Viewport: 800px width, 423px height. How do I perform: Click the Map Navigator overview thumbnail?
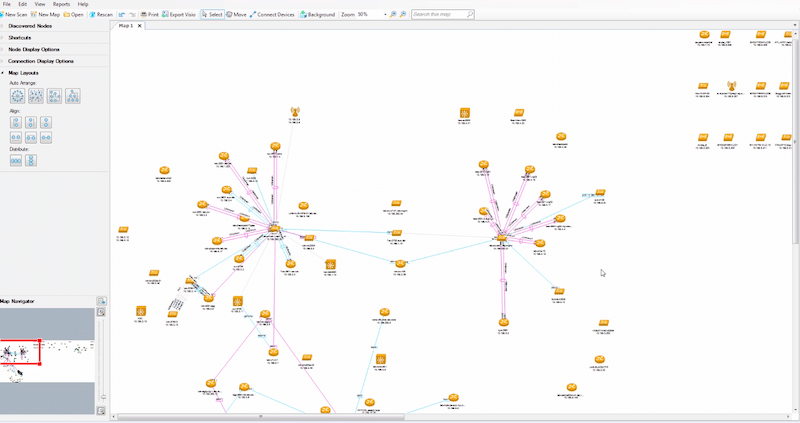point(47,361)
